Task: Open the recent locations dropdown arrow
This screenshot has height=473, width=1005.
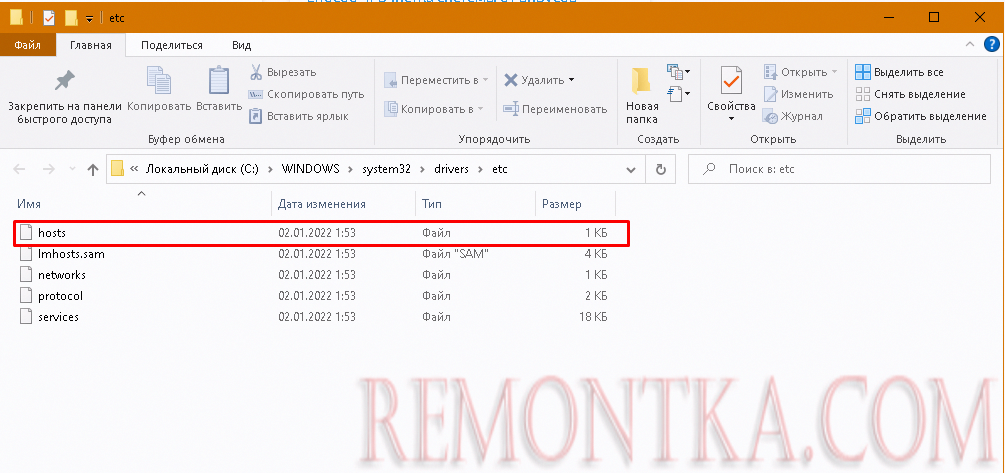Action: pyautogui.click(x=73, y=169)
